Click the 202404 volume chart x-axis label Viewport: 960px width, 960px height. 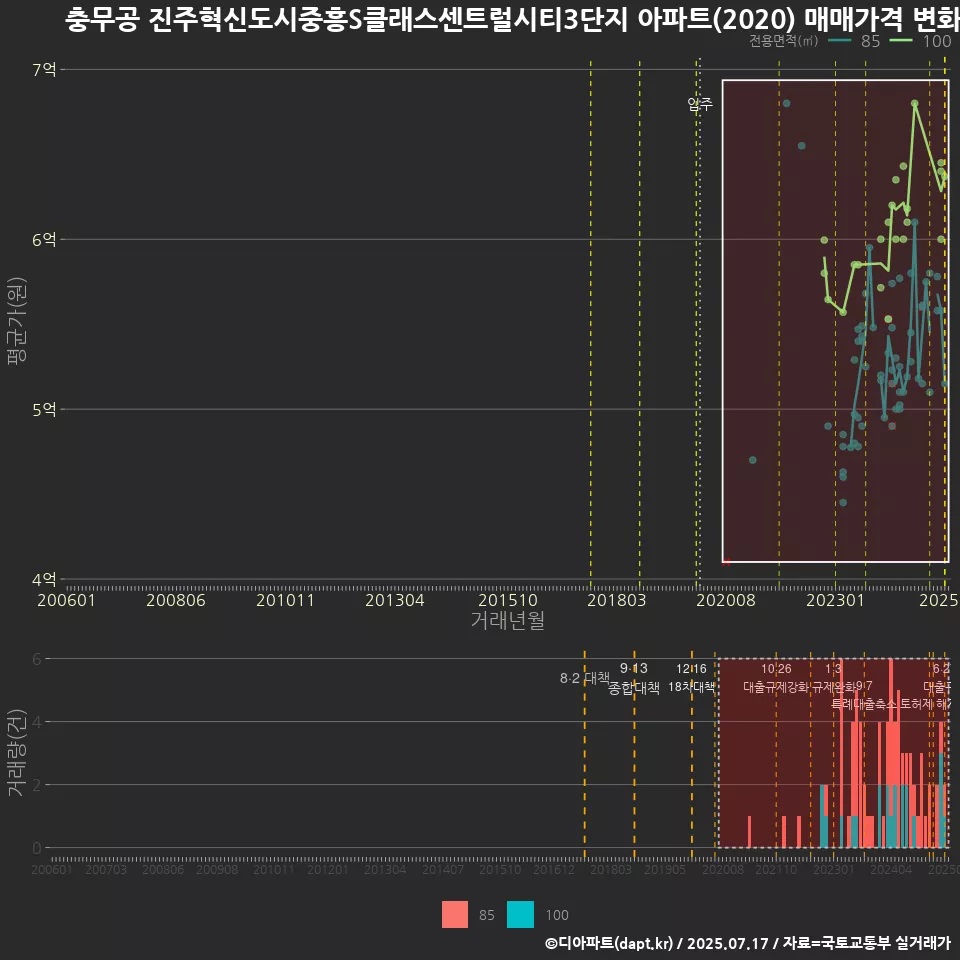pos(891,869)
